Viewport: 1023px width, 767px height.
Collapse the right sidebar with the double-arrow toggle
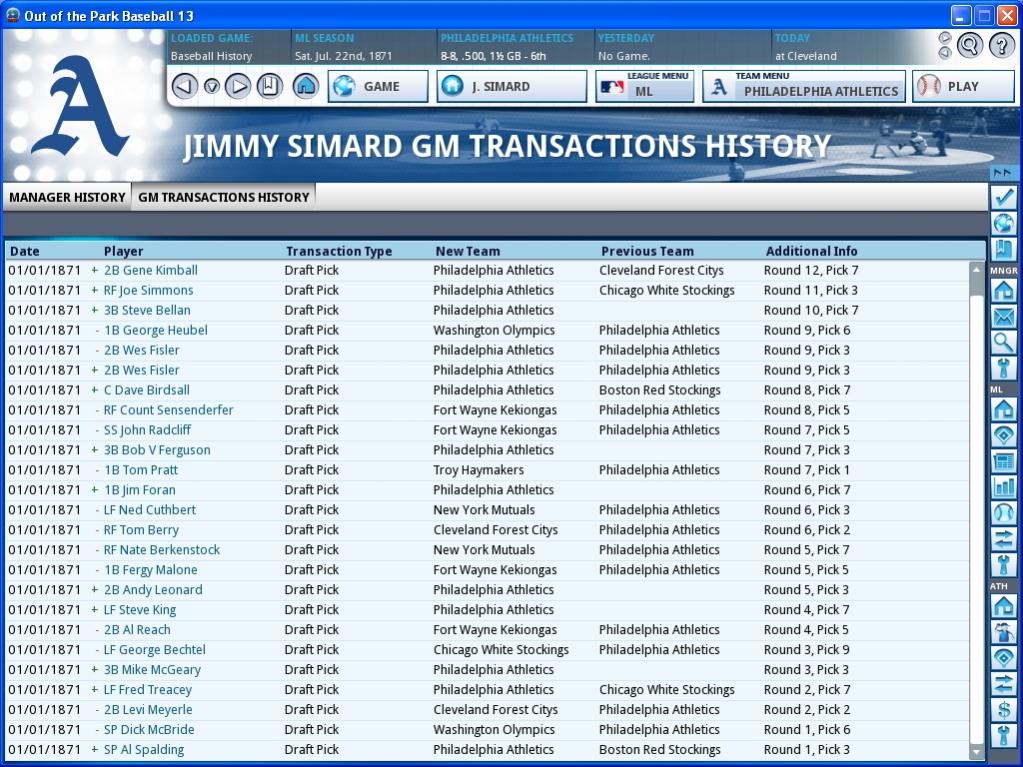(x=1004, y=172)
